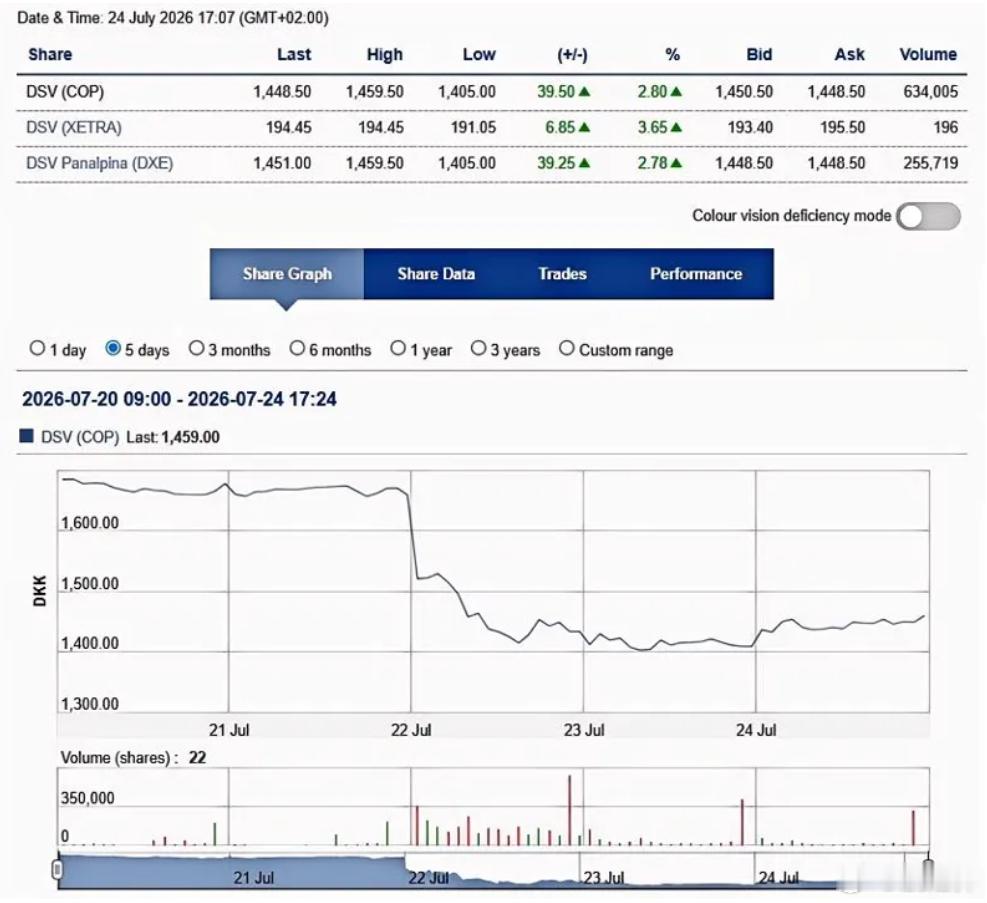
Task: Click the right handle of range slider
Action: pos(928,871)
